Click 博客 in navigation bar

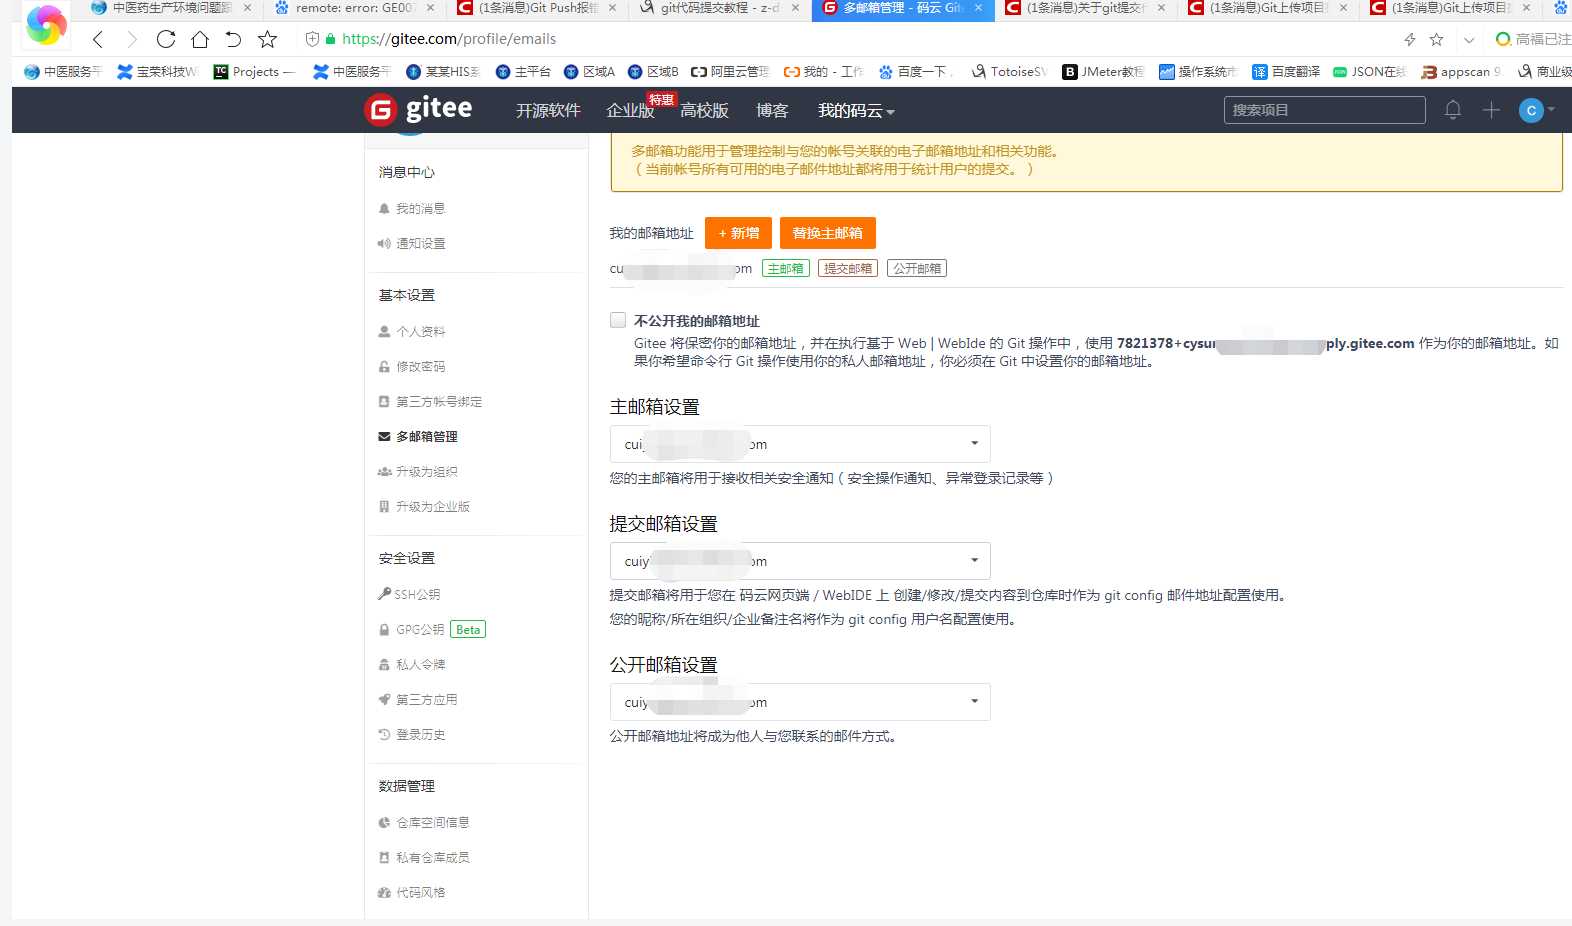click(772, 110)
